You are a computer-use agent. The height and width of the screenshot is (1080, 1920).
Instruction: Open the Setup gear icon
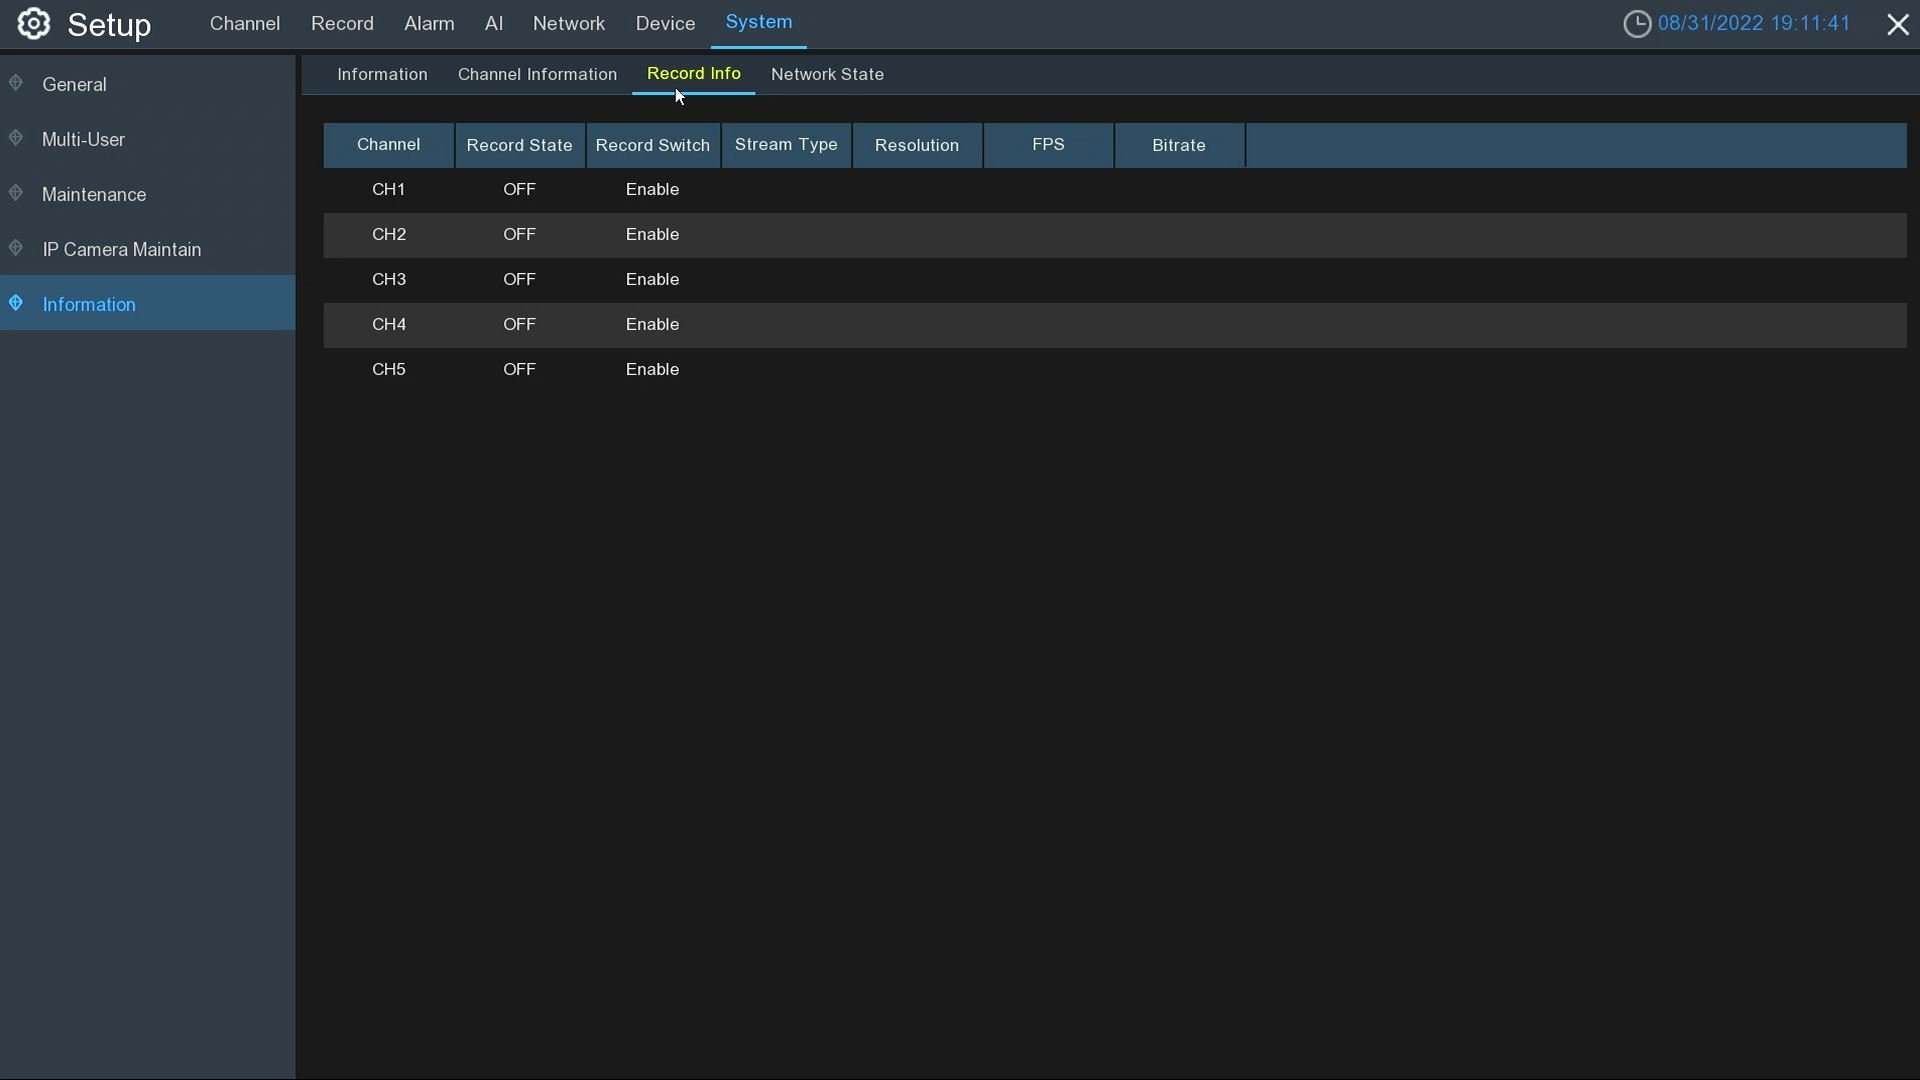pyautogui.click(x=33, y=24)
